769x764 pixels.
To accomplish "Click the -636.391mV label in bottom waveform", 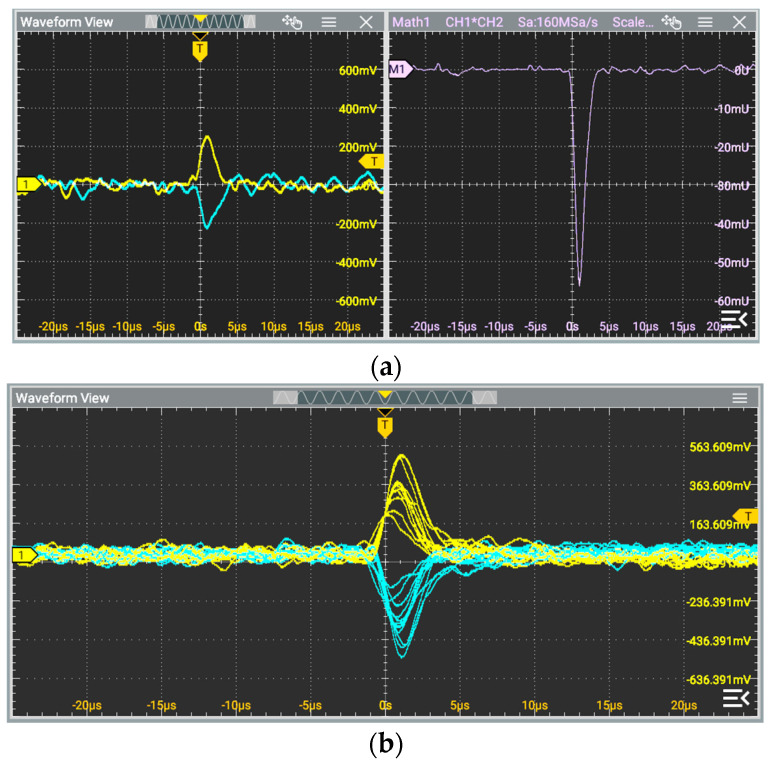I will coord(718,680).
